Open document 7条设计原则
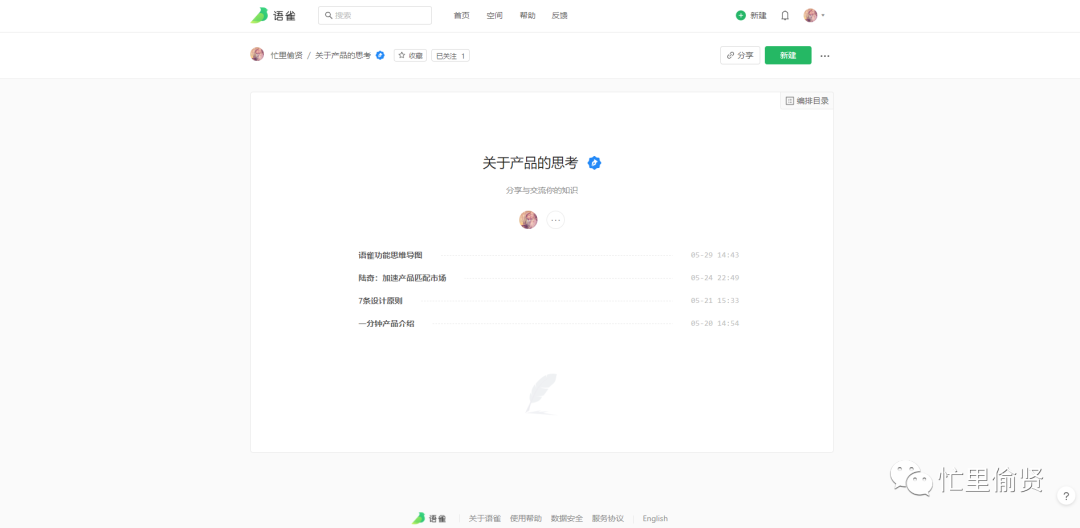This screenshot has height=528, width=1080. (x=380, y=300)
